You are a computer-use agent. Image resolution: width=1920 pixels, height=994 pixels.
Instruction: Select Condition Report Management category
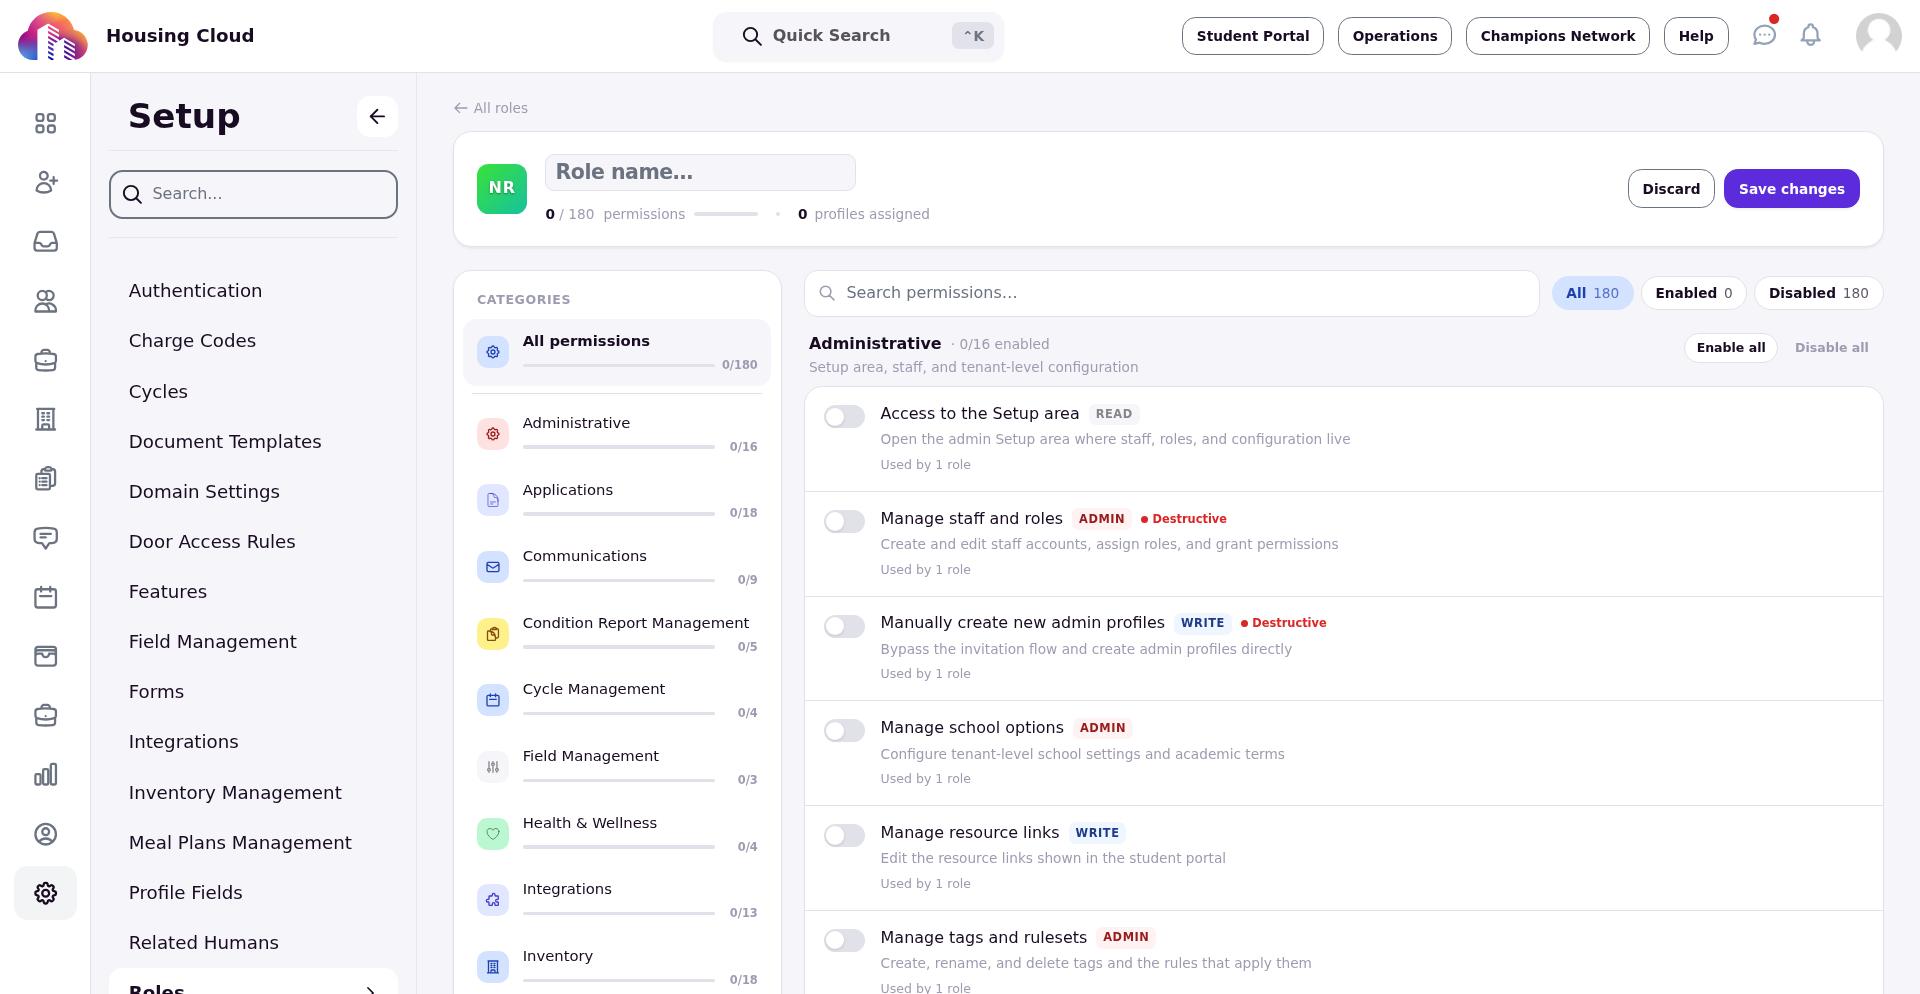pyautogui.click(x=617, y=634)
